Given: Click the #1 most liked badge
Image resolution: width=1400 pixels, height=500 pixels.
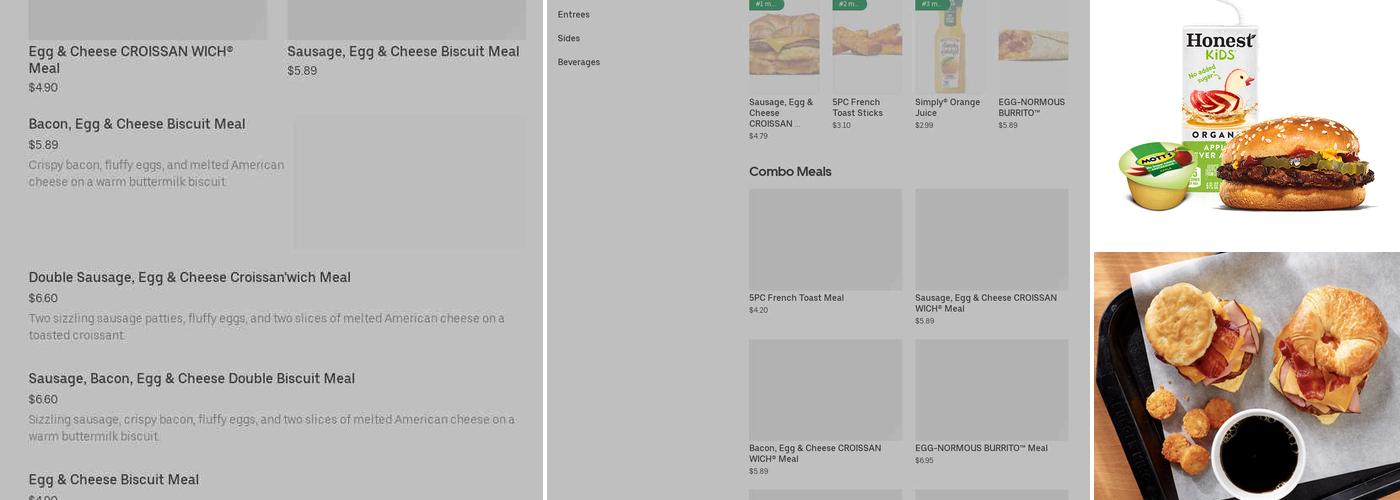Looking at the screenshot, I should (766, 5).
